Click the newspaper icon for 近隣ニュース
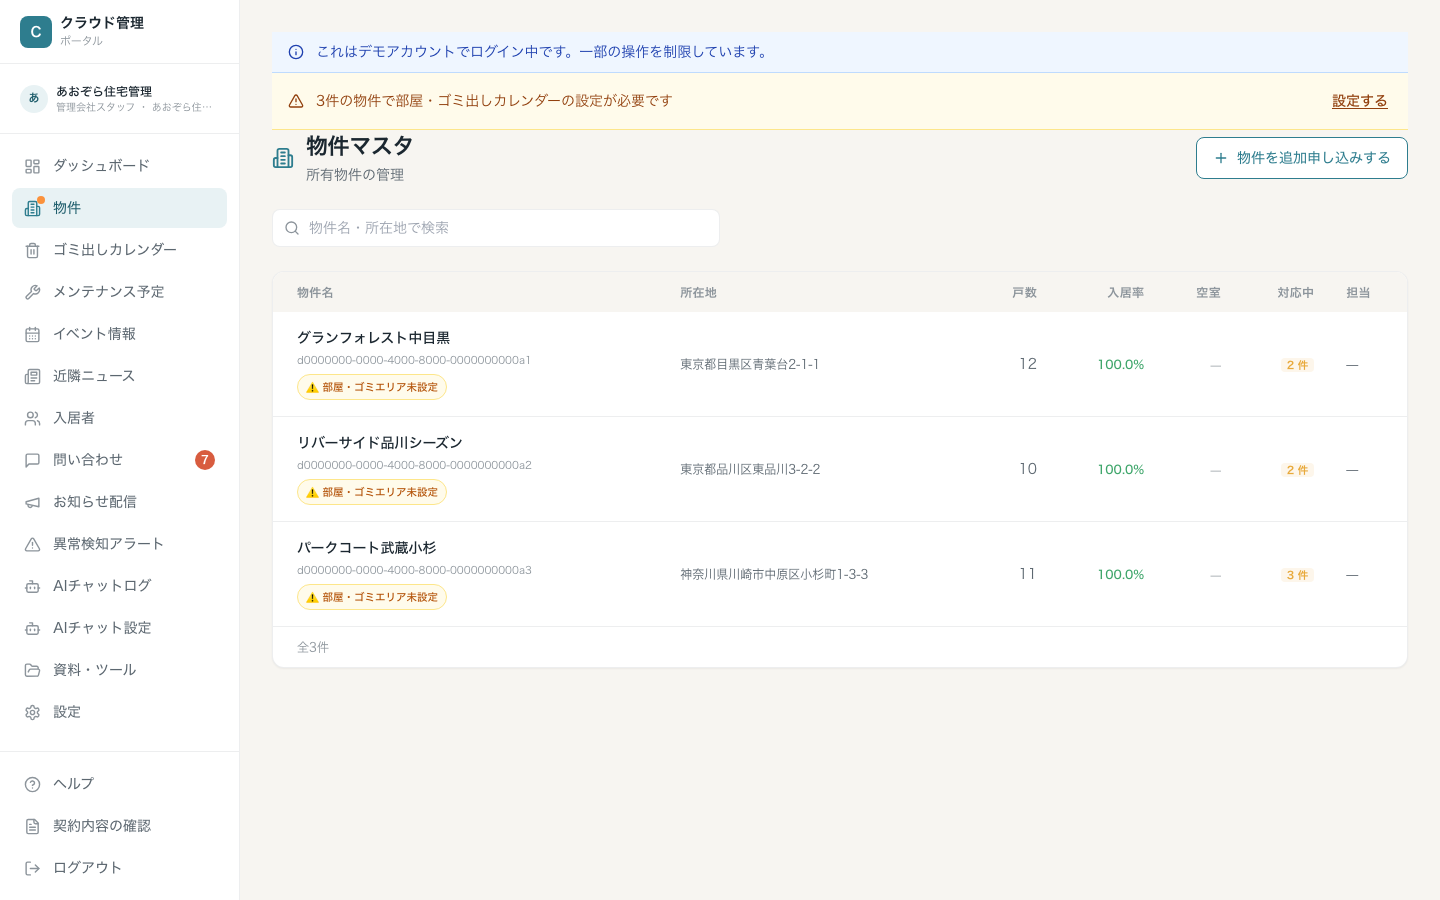The height and width of the screenshot is (900, 1440). [x=32, y=376]
